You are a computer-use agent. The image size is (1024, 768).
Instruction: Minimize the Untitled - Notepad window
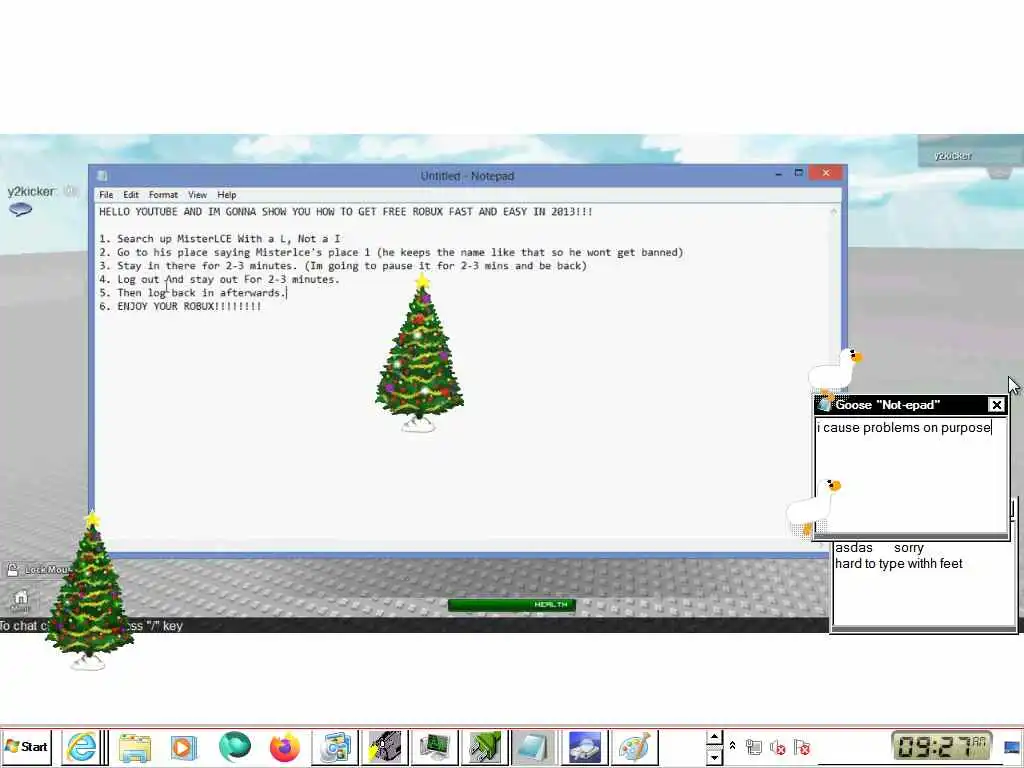coord(778,174)
